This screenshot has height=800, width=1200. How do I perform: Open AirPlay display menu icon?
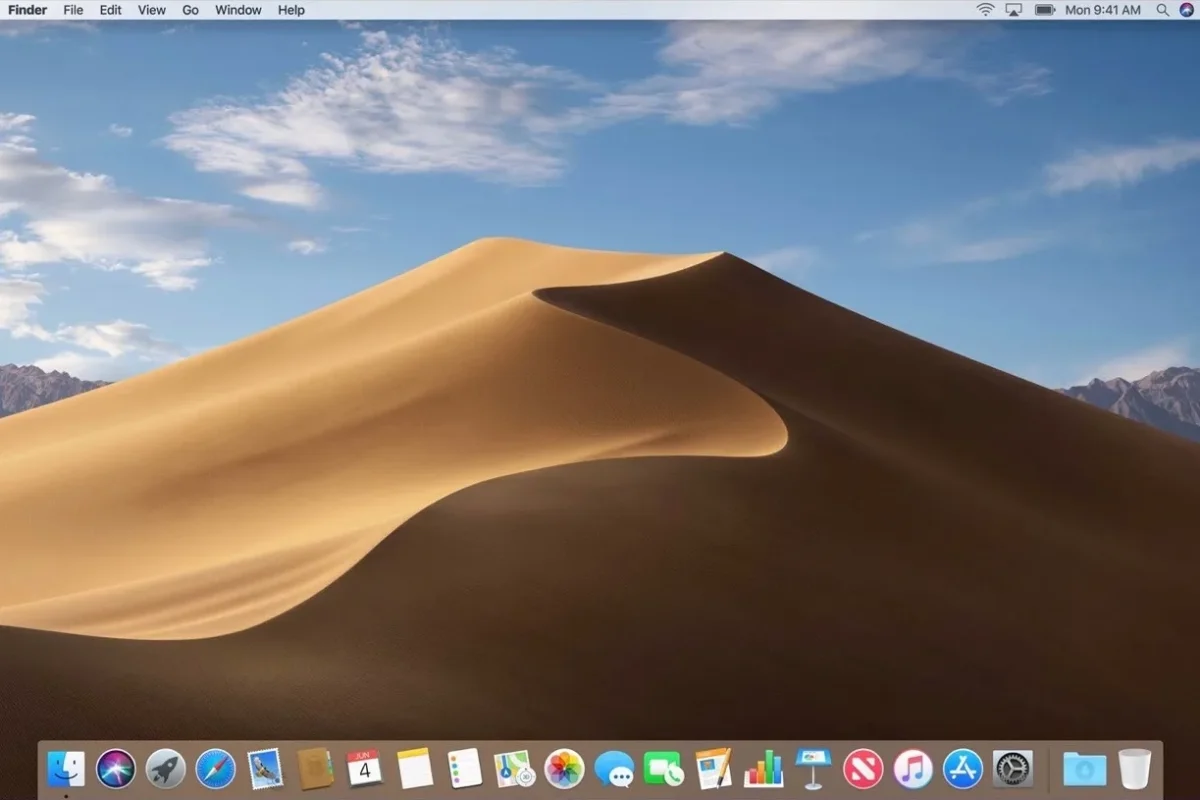point(1014,10)
